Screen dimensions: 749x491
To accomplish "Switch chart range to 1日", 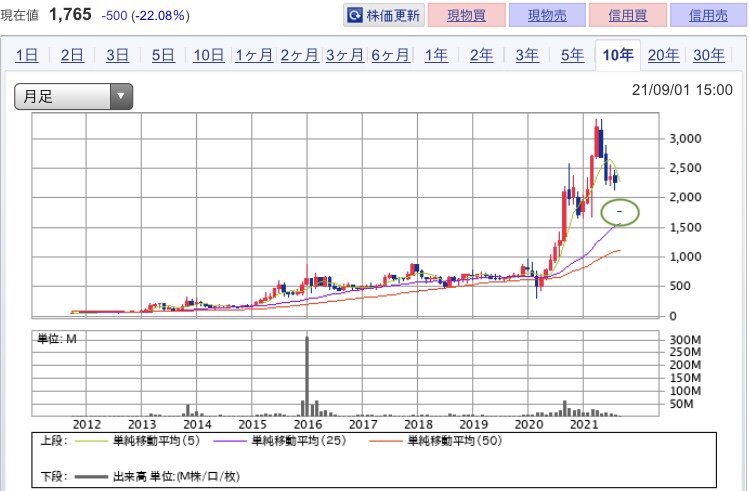I will pos(27,55).
